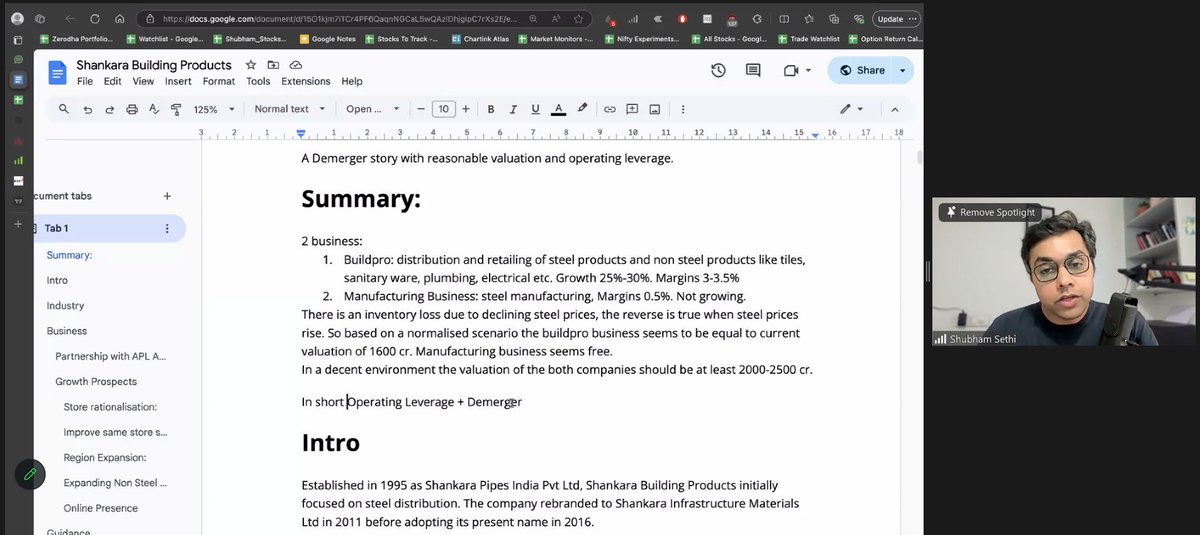
Task: Click the document title Shankara Building Products
Action: click(x=154, y=65)
